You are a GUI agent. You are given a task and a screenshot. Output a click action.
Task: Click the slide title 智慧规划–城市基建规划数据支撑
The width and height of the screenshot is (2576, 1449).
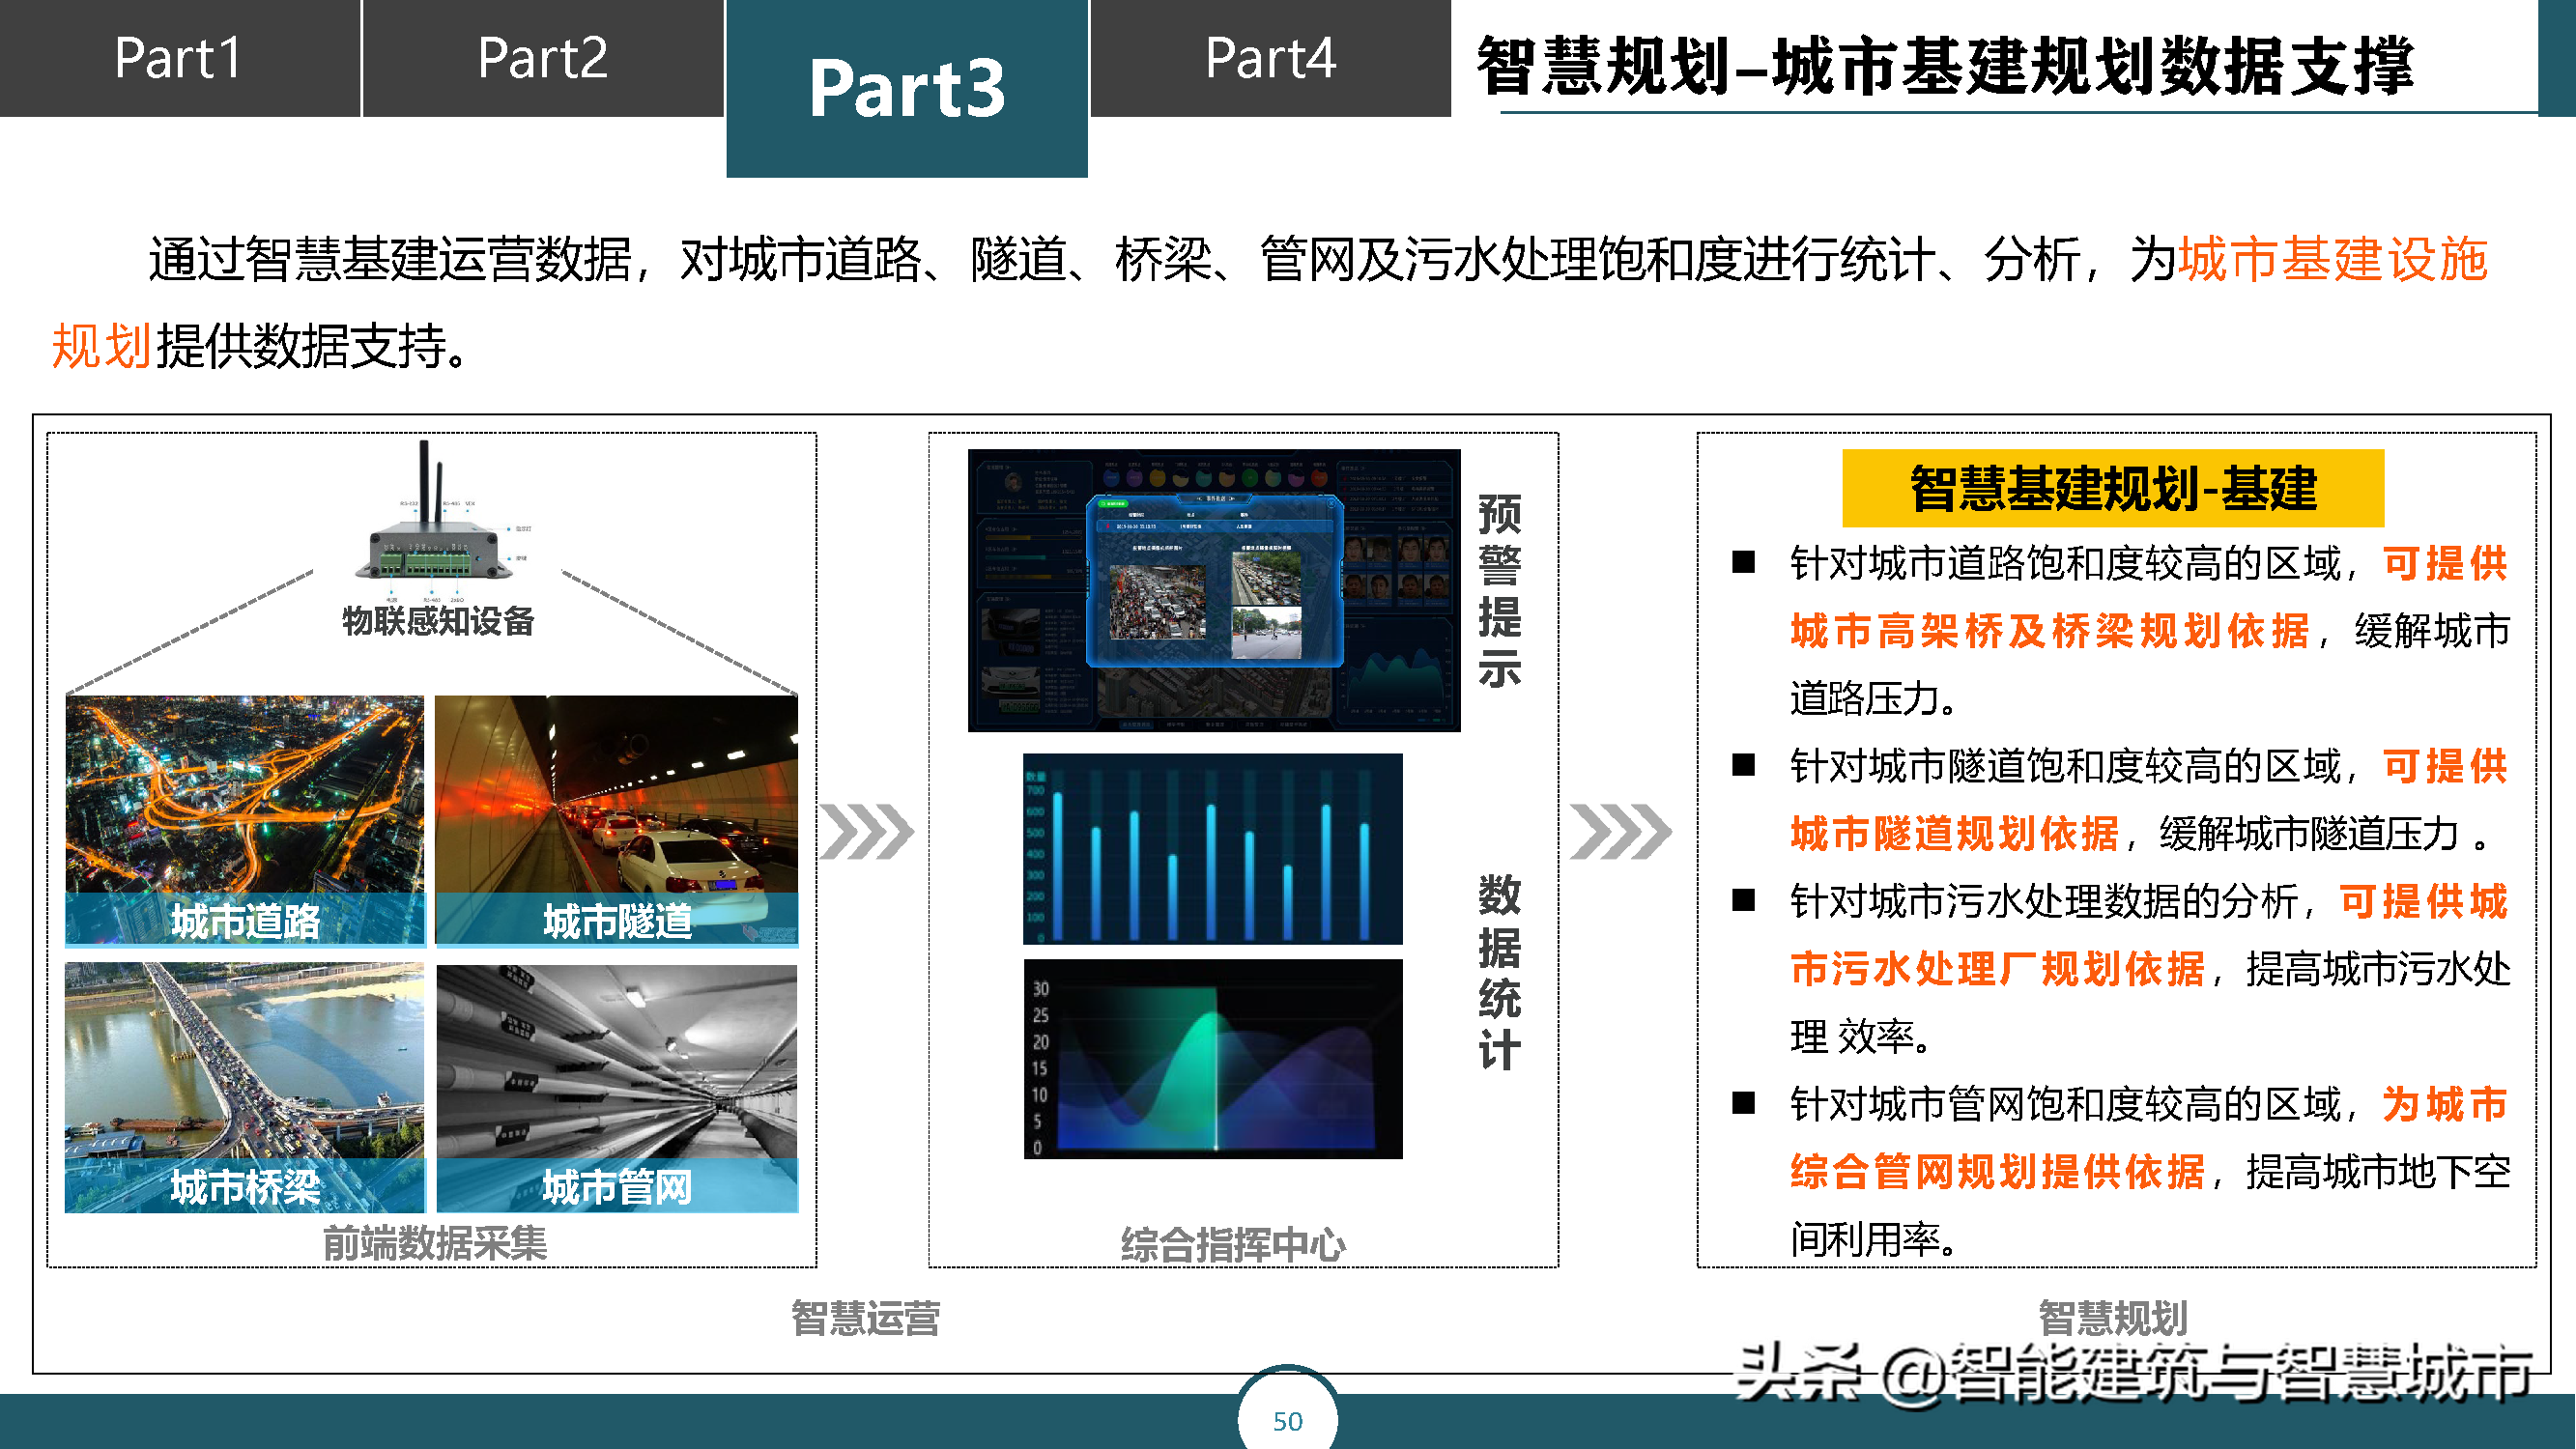tap(1945, 66)
